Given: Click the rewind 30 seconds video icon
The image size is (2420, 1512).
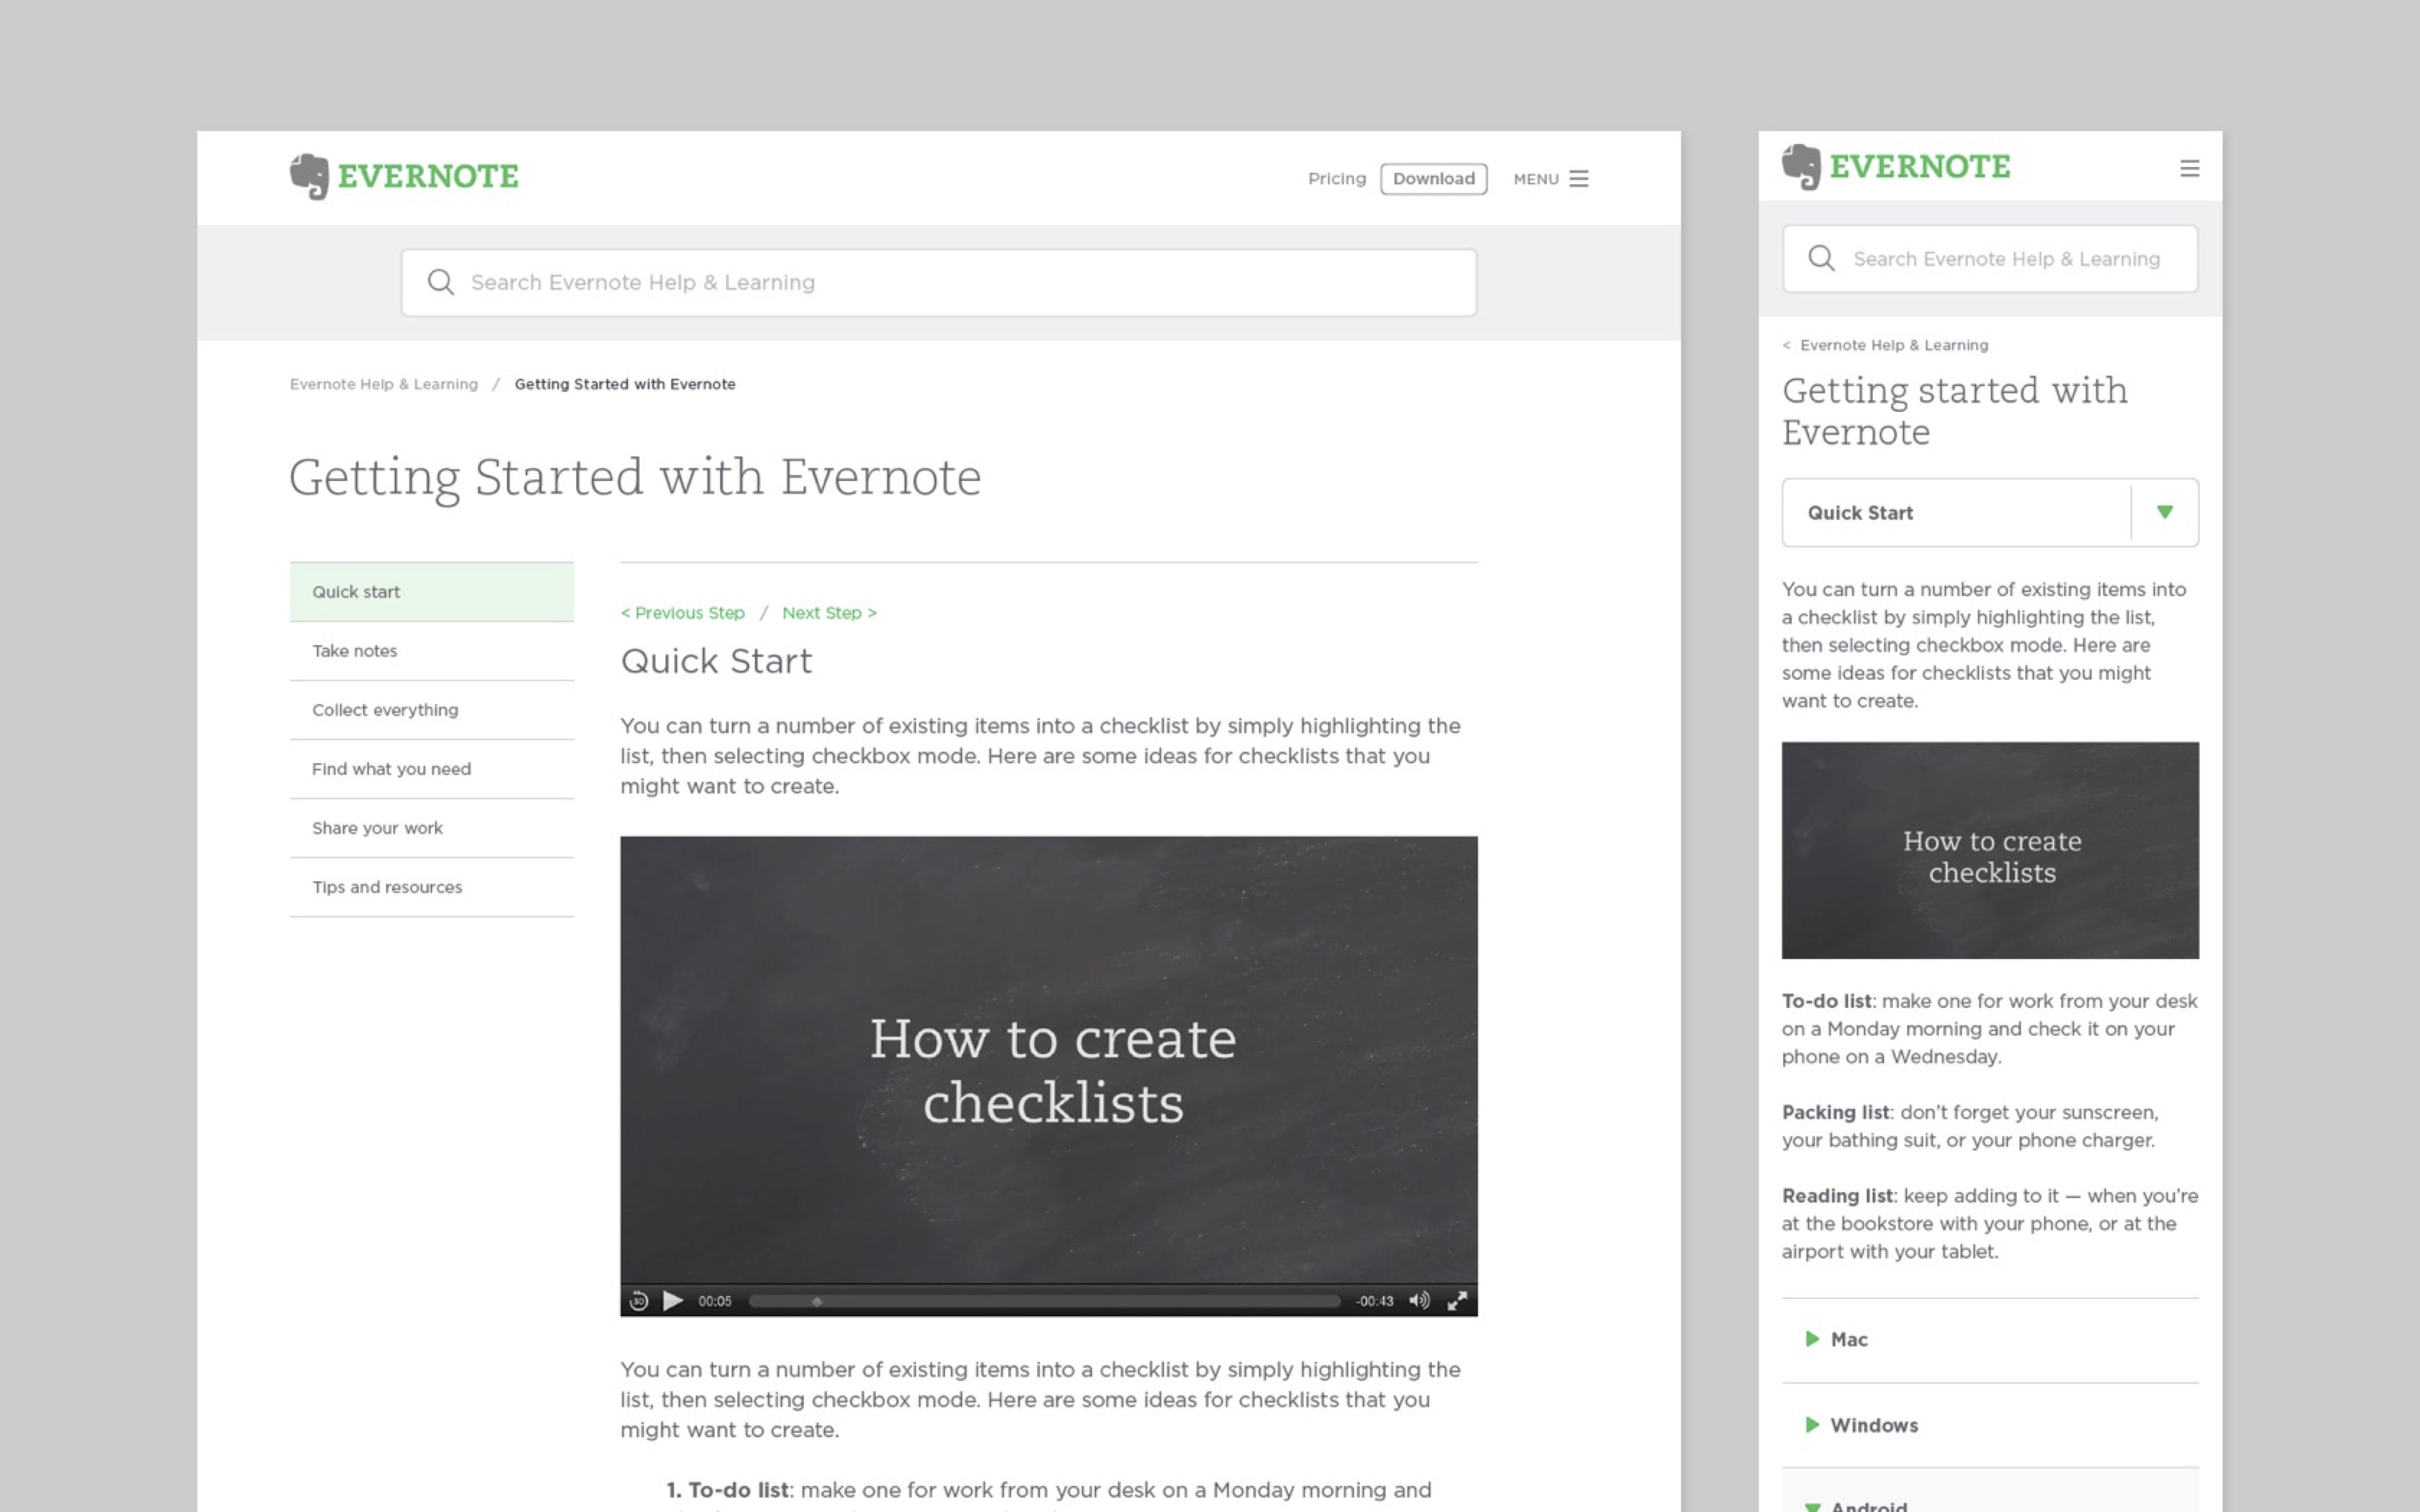Looking at the screenshot, I should pyautogui.click(x=639, y=1301).
